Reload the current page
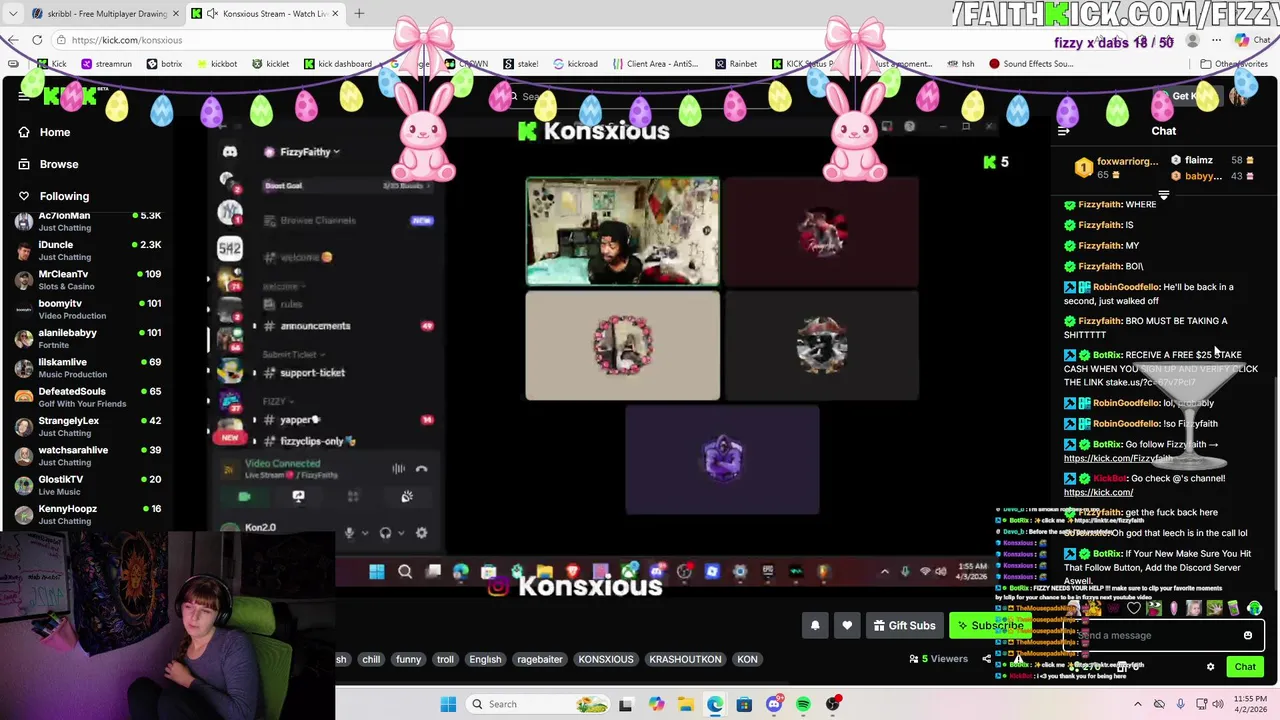 point(37,40)
